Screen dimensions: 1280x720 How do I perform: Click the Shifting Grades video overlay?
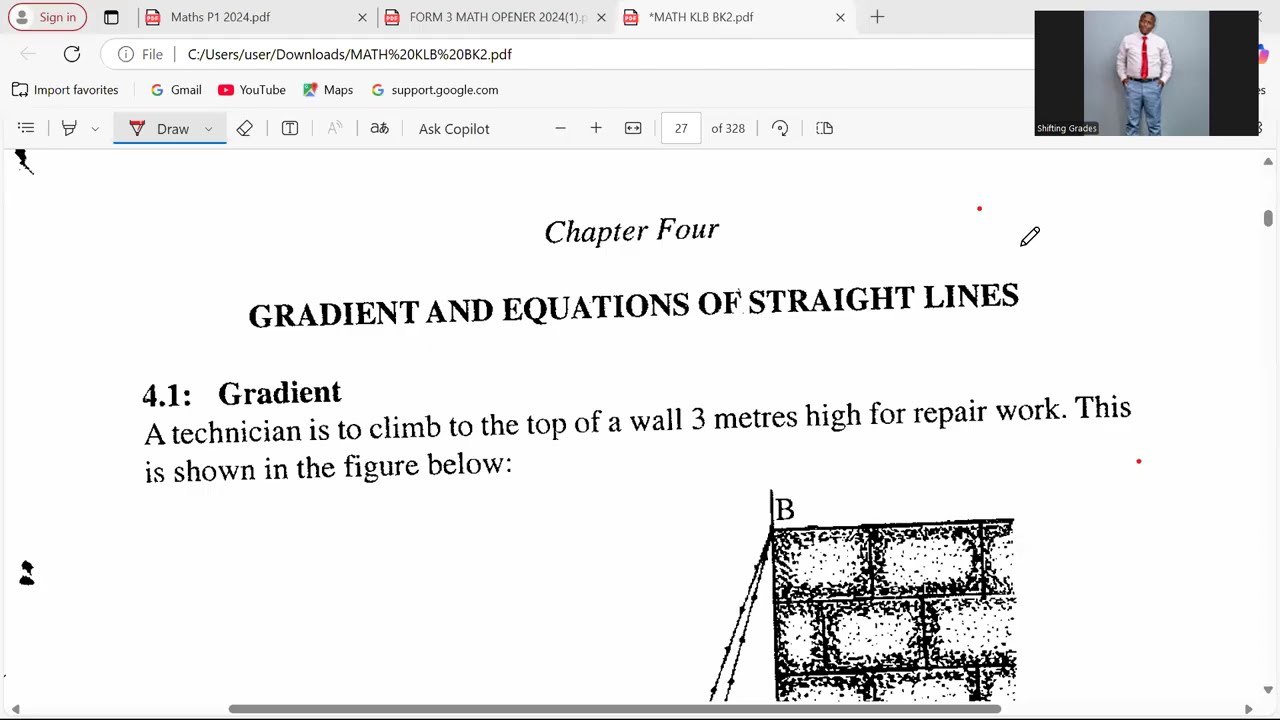pyautogui.click(x=1146, y=73)
